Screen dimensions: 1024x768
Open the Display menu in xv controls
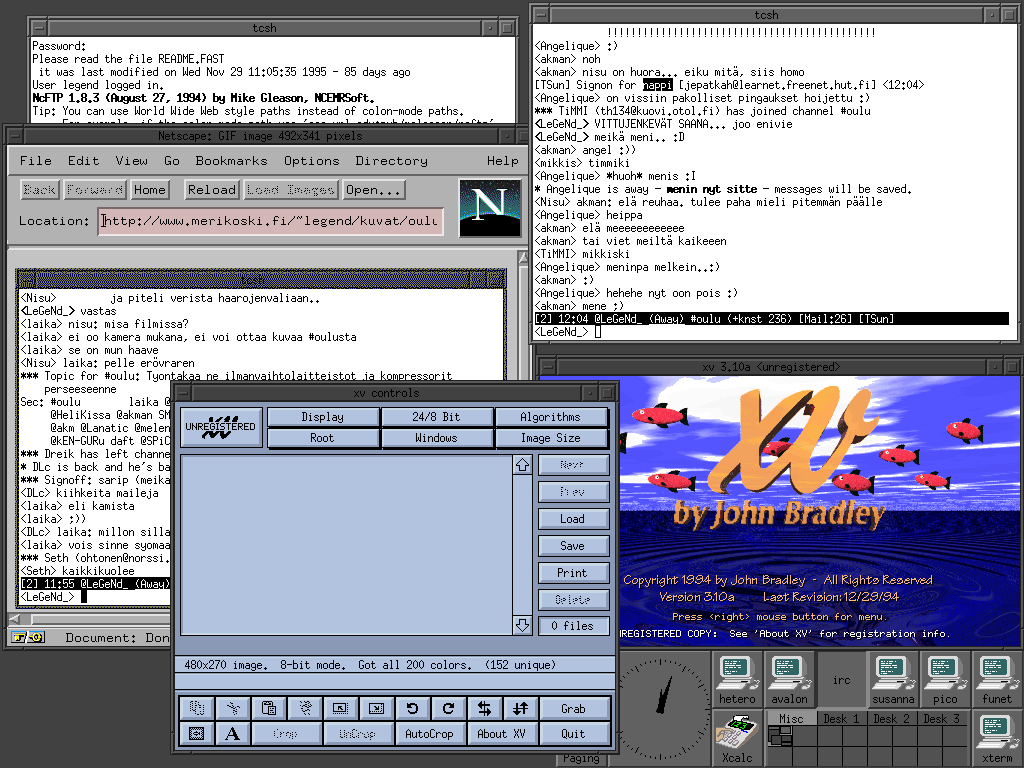pos(322,417)
